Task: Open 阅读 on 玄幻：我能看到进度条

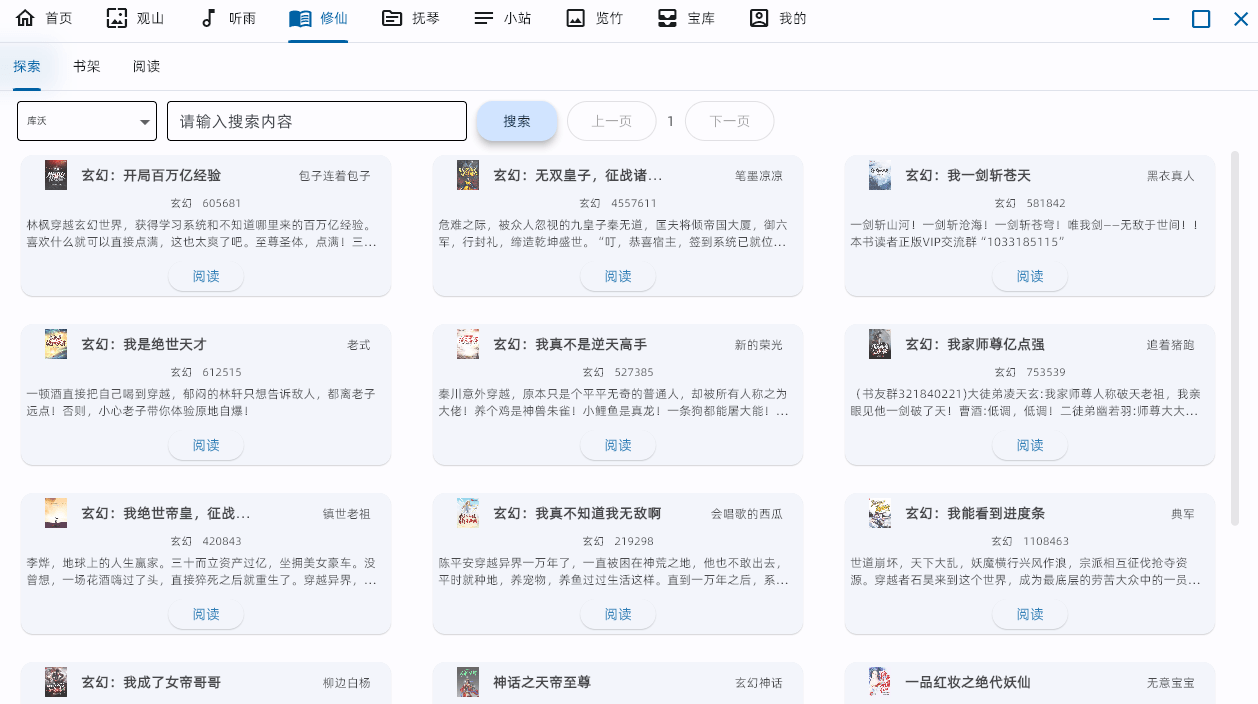Action: pyautogui.click(x=1029, y=614)
